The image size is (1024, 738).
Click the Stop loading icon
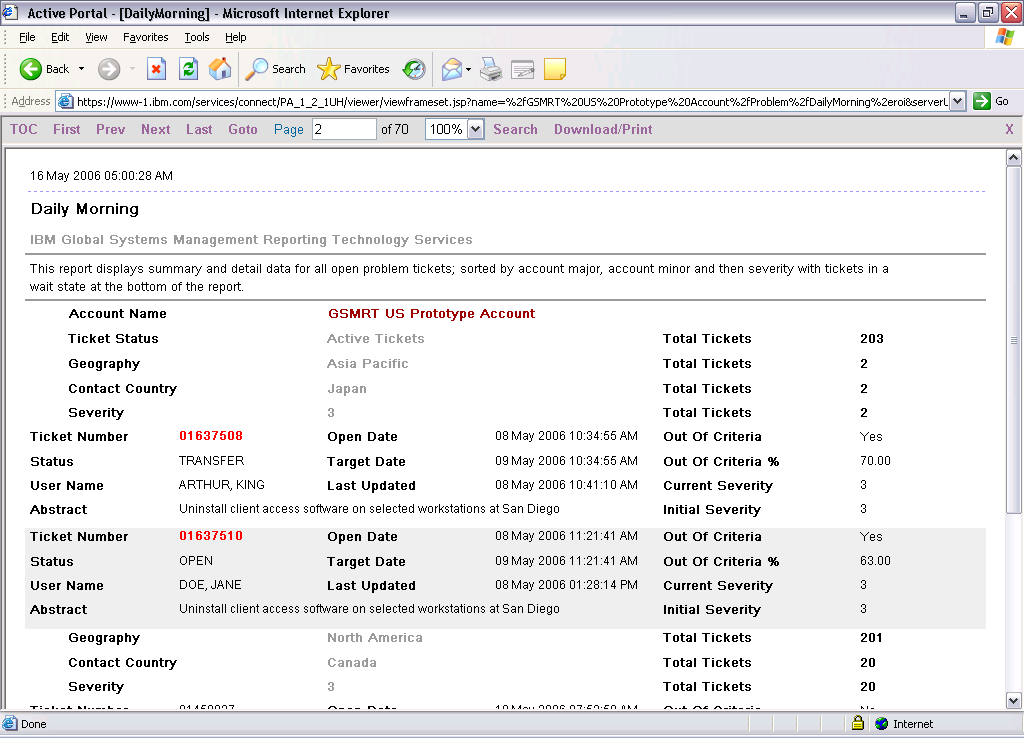tap(157, 69)
